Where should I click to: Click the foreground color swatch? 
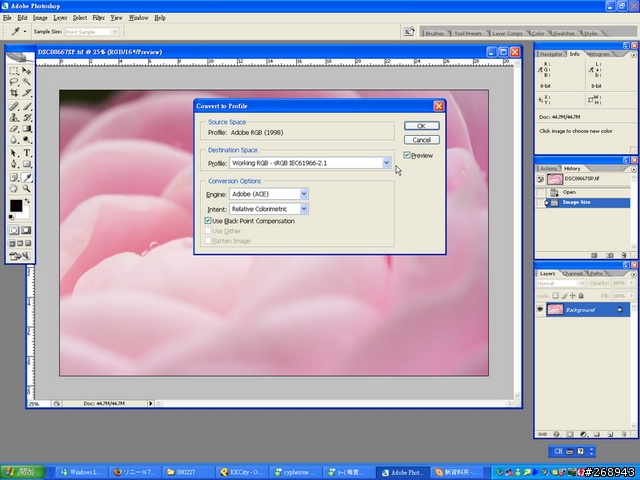(x=16, y=205)
